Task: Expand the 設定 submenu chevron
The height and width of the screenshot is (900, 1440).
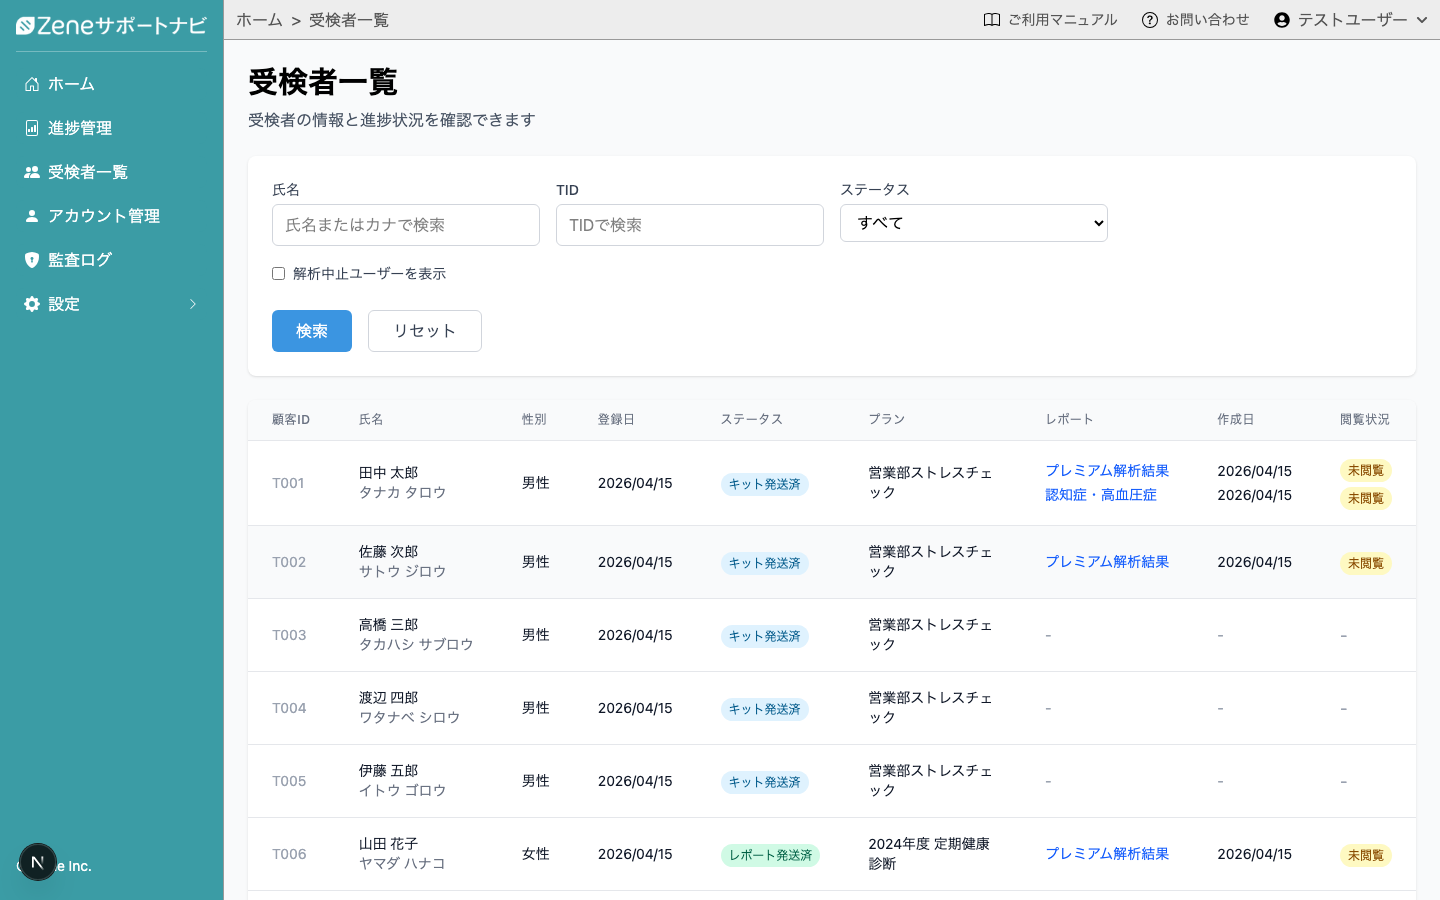Action: [x=193, y=304]
